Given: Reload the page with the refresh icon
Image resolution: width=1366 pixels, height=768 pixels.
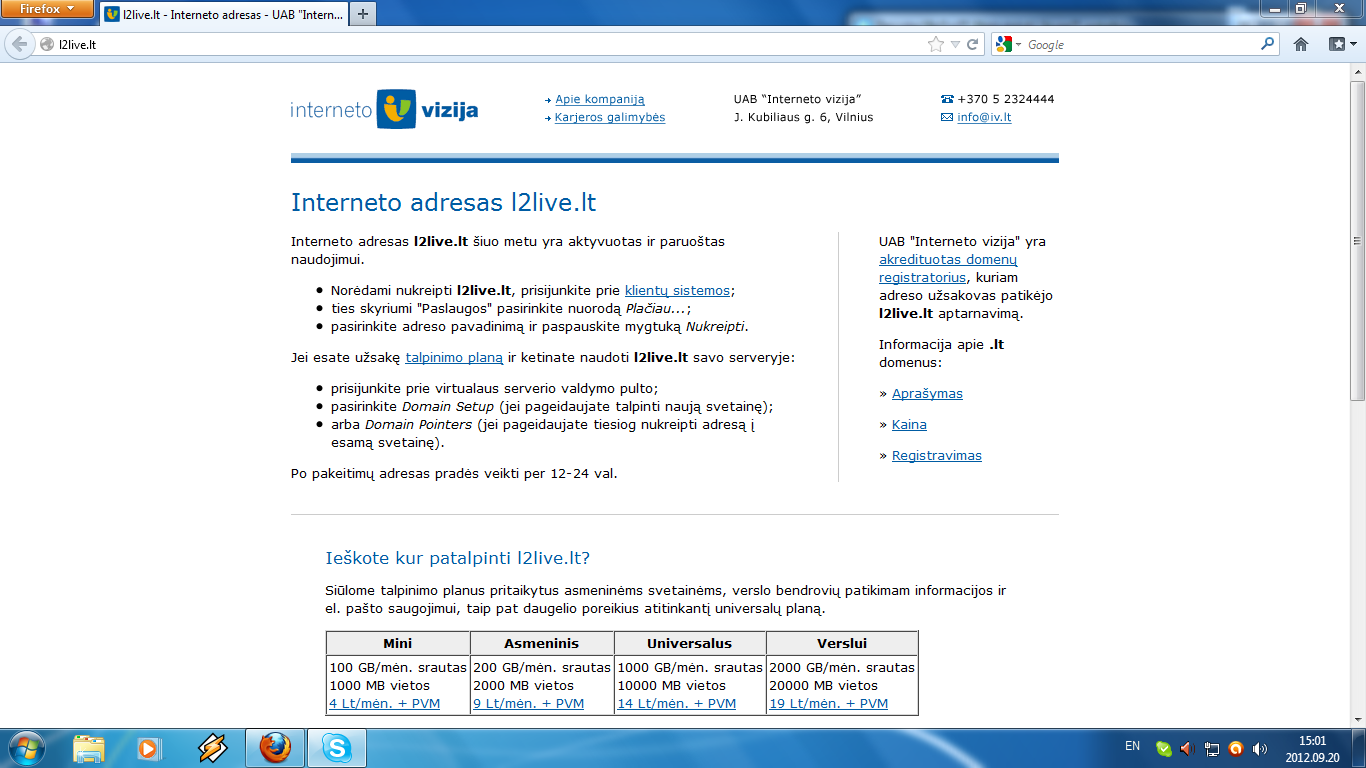Looking at the screenshot, I should (x=972, y=44).
